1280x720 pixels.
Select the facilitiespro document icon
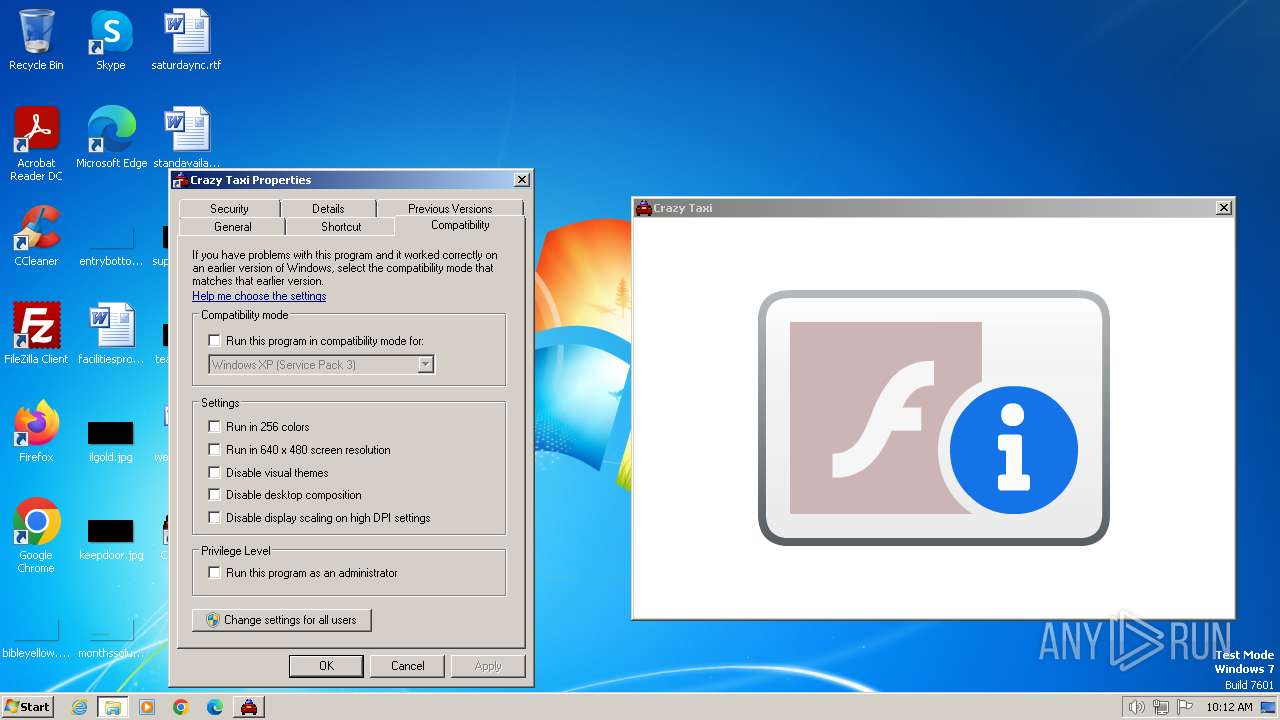pos(111,333)
